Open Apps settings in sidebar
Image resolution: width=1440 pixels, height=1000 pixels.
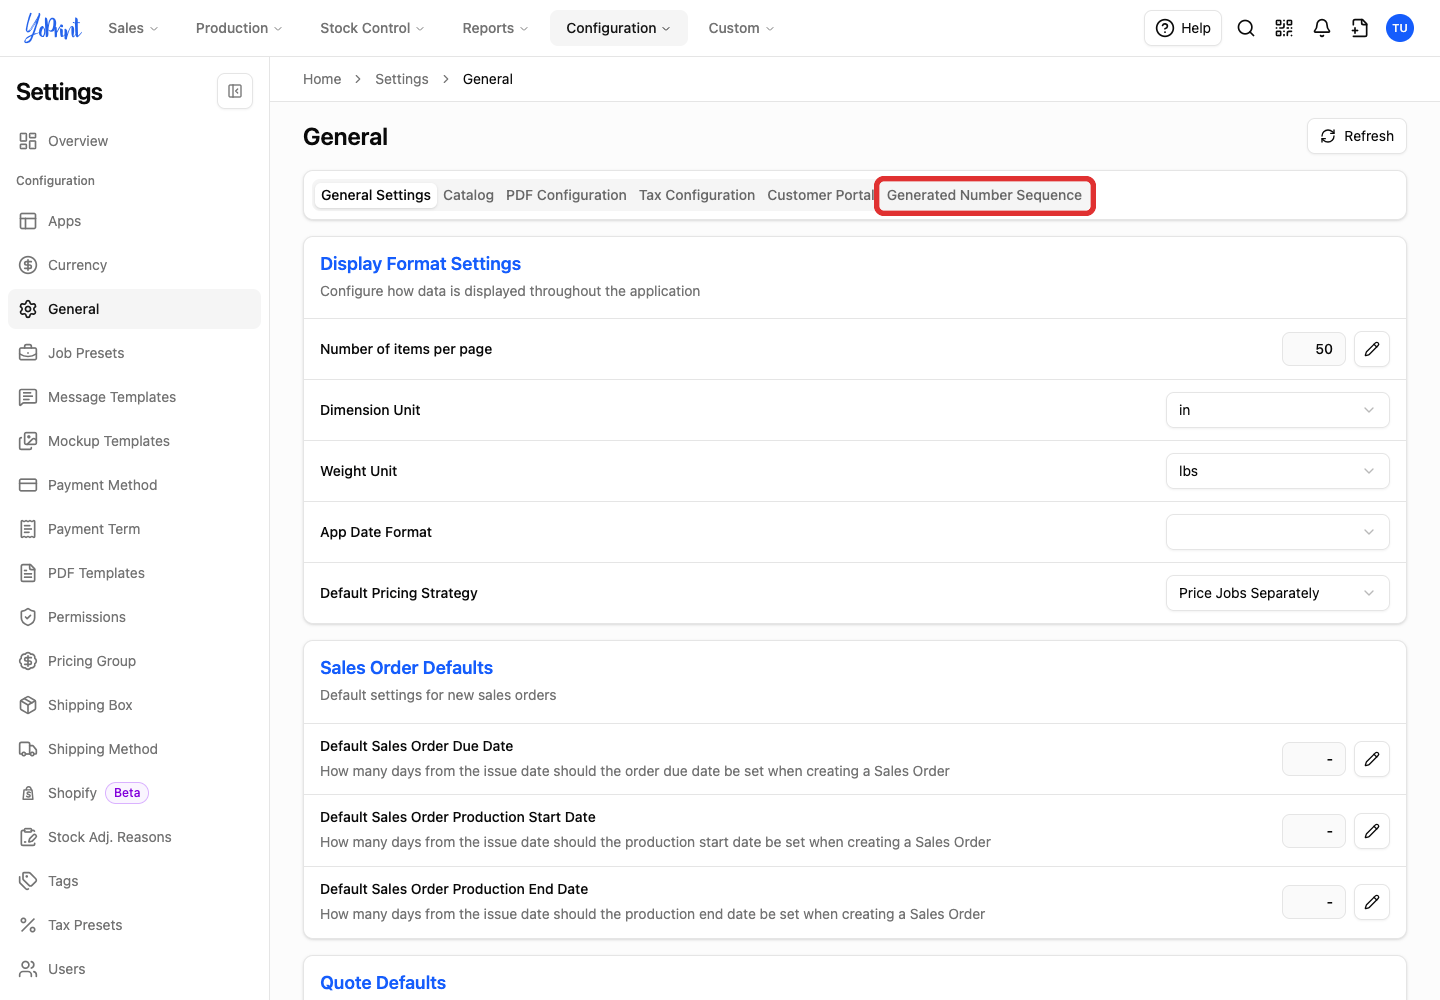pos(134,221)
